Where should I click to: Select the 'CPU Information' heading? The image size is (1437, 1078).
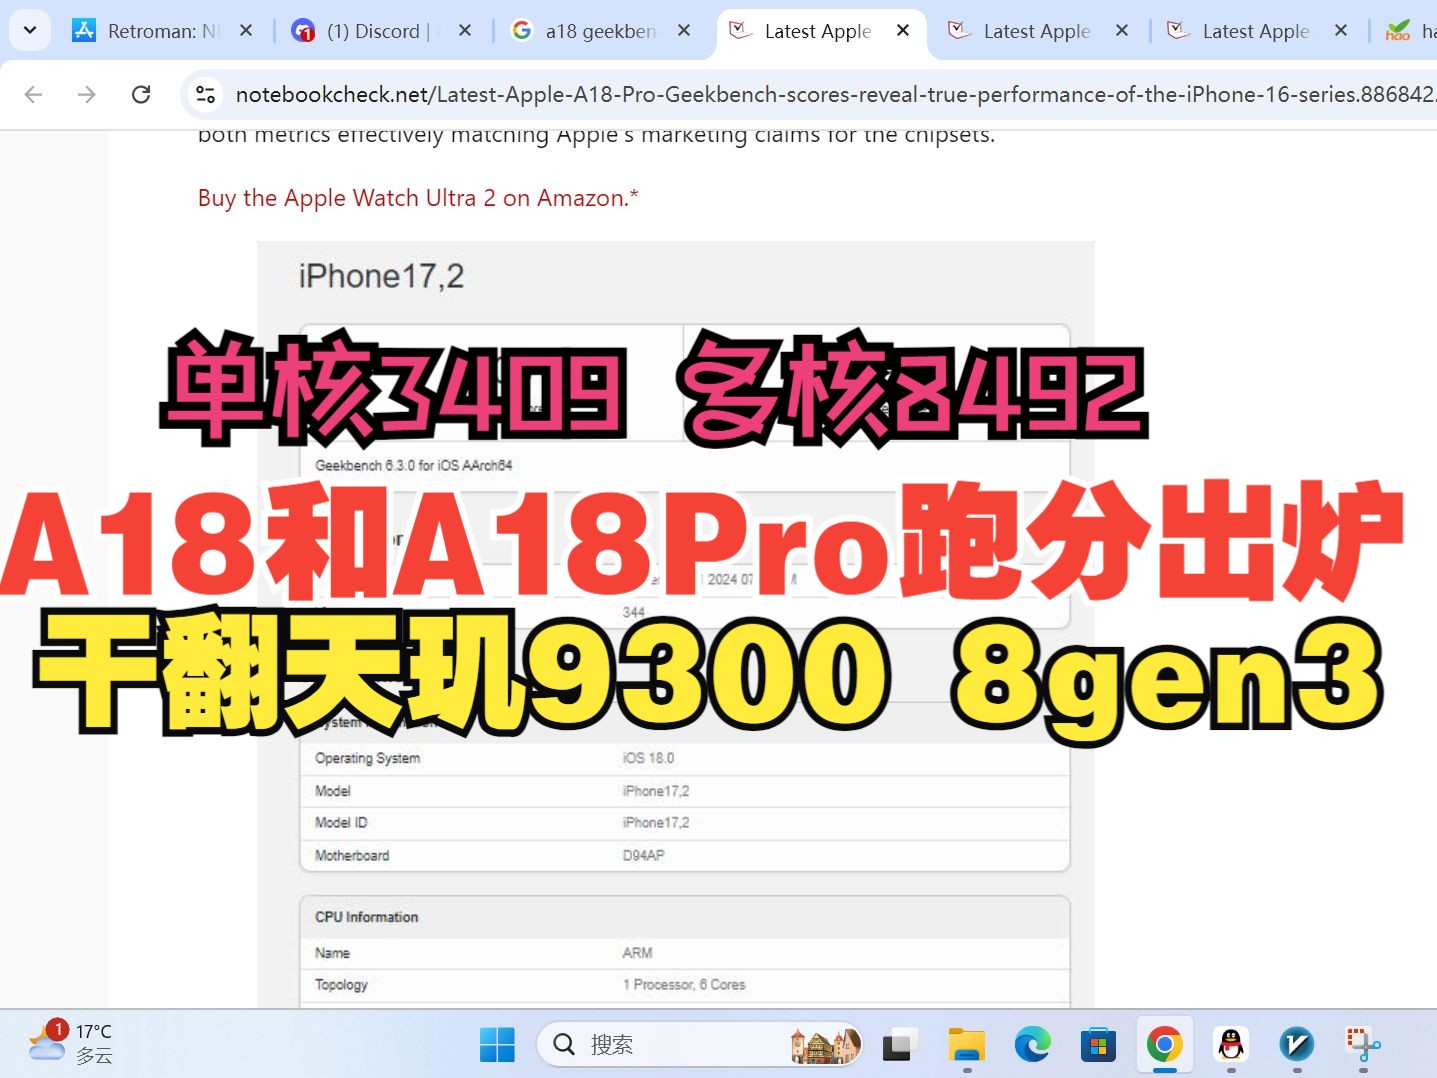coord(366,917)
